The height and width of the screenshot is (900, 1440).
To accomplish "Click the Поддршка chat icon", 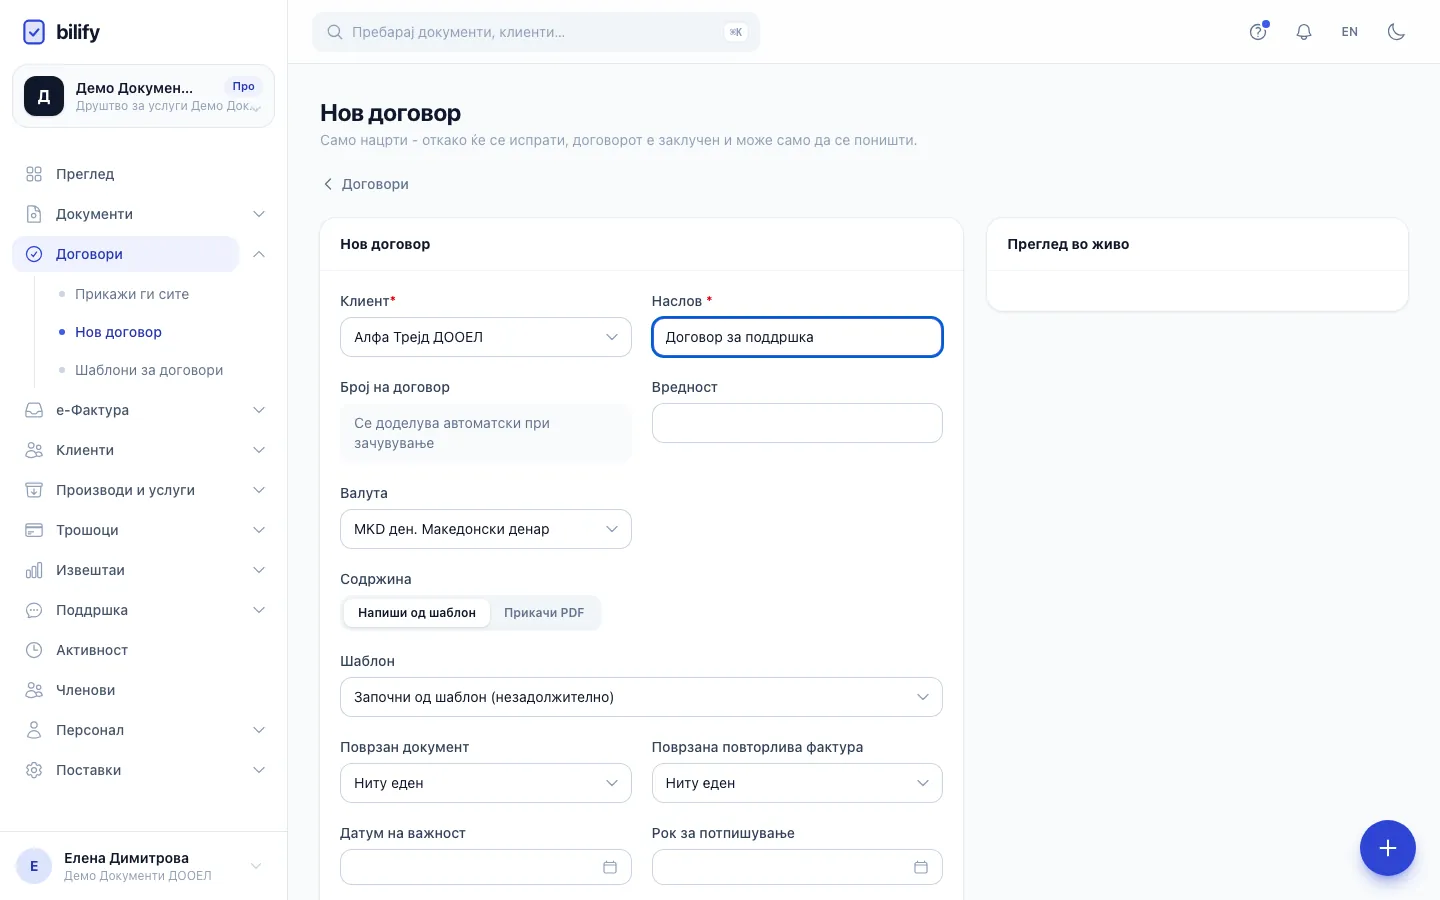I will click(x=34, y=610).
